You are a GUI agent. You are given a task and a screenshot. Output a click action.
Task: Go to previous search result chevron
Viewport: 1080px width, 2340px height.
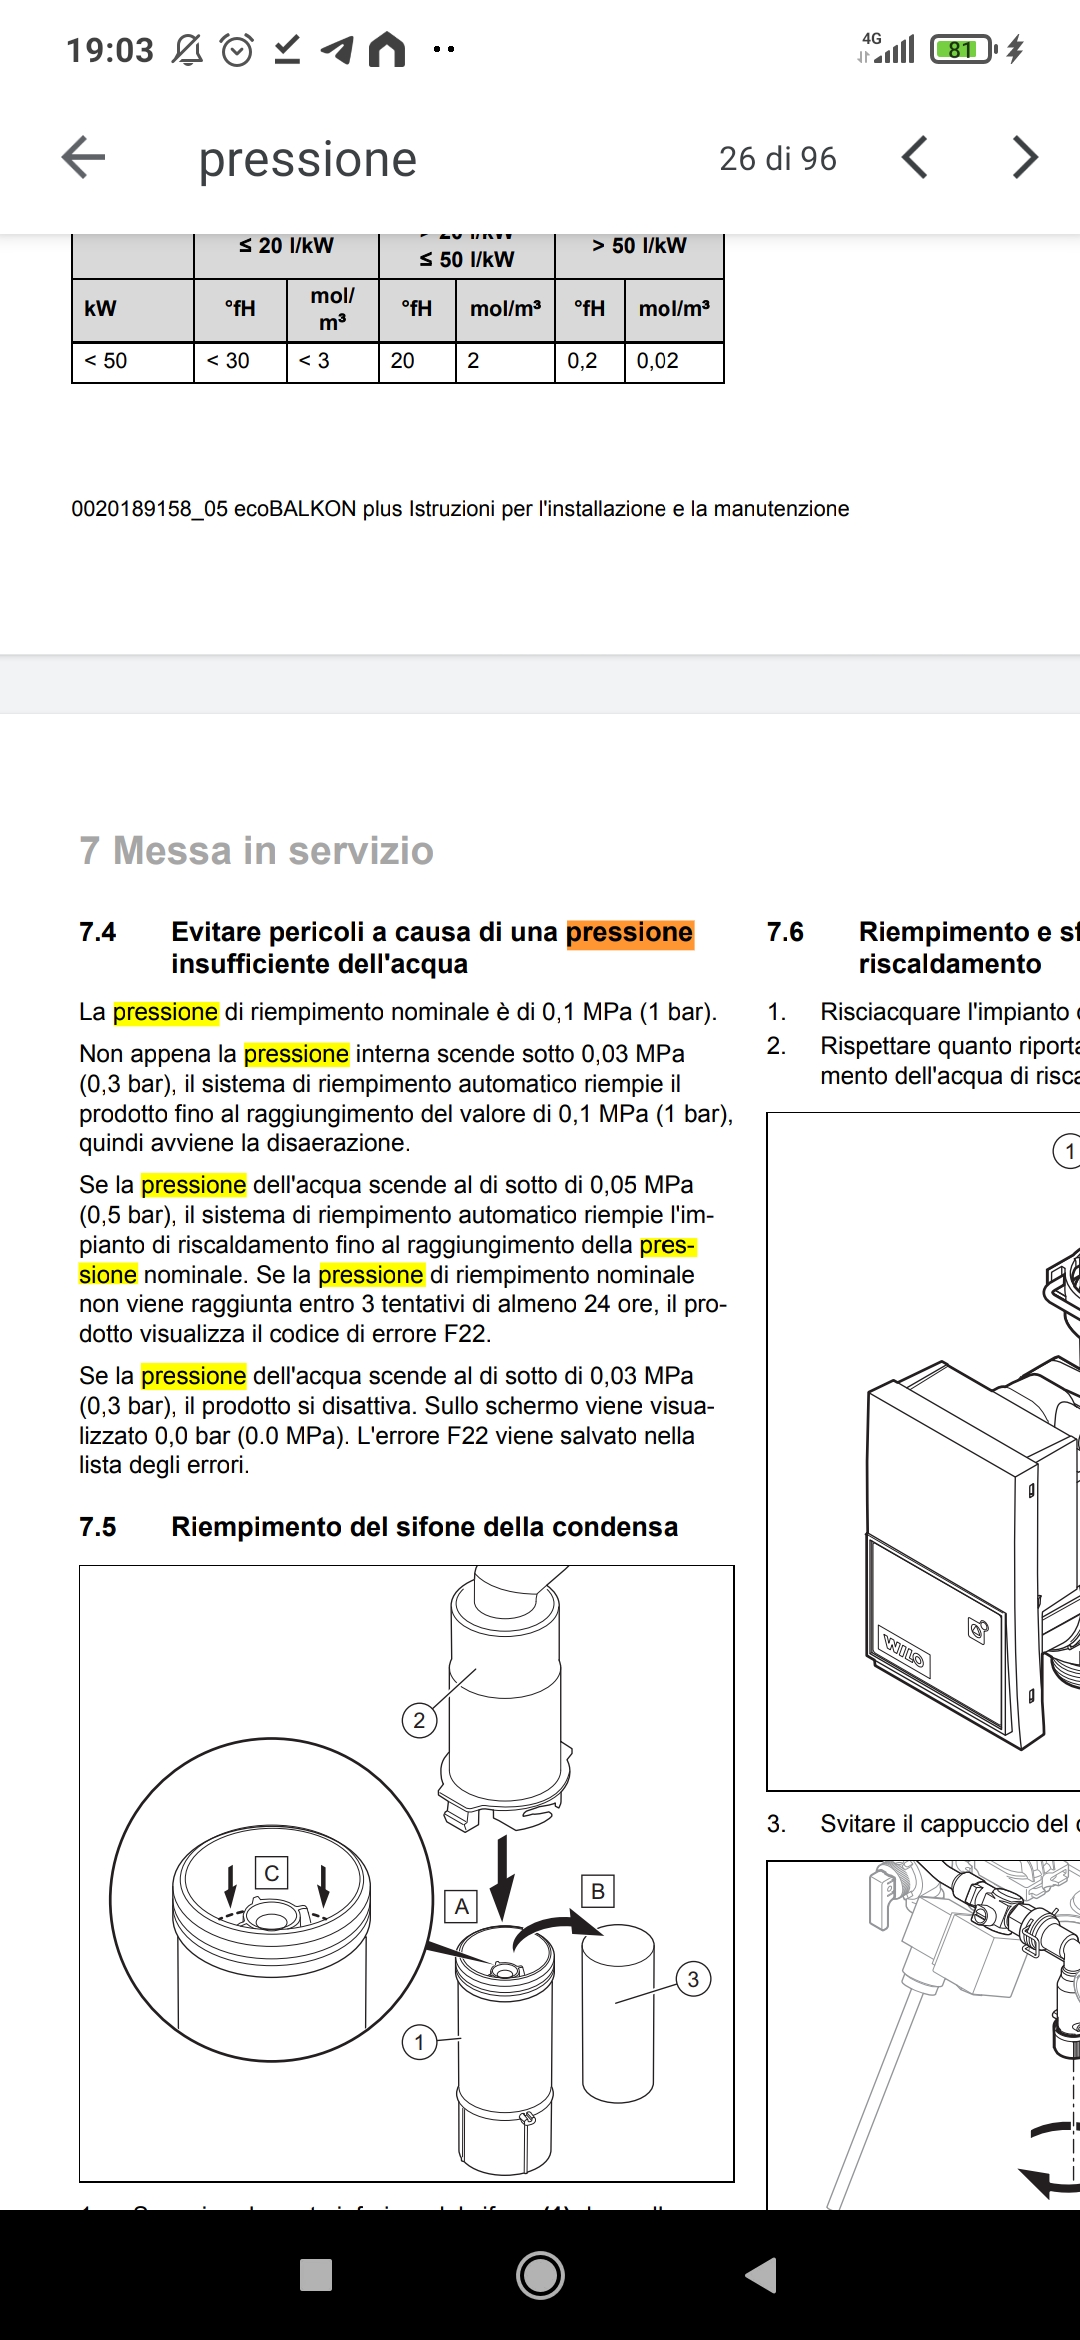click(x=914, y=158)
